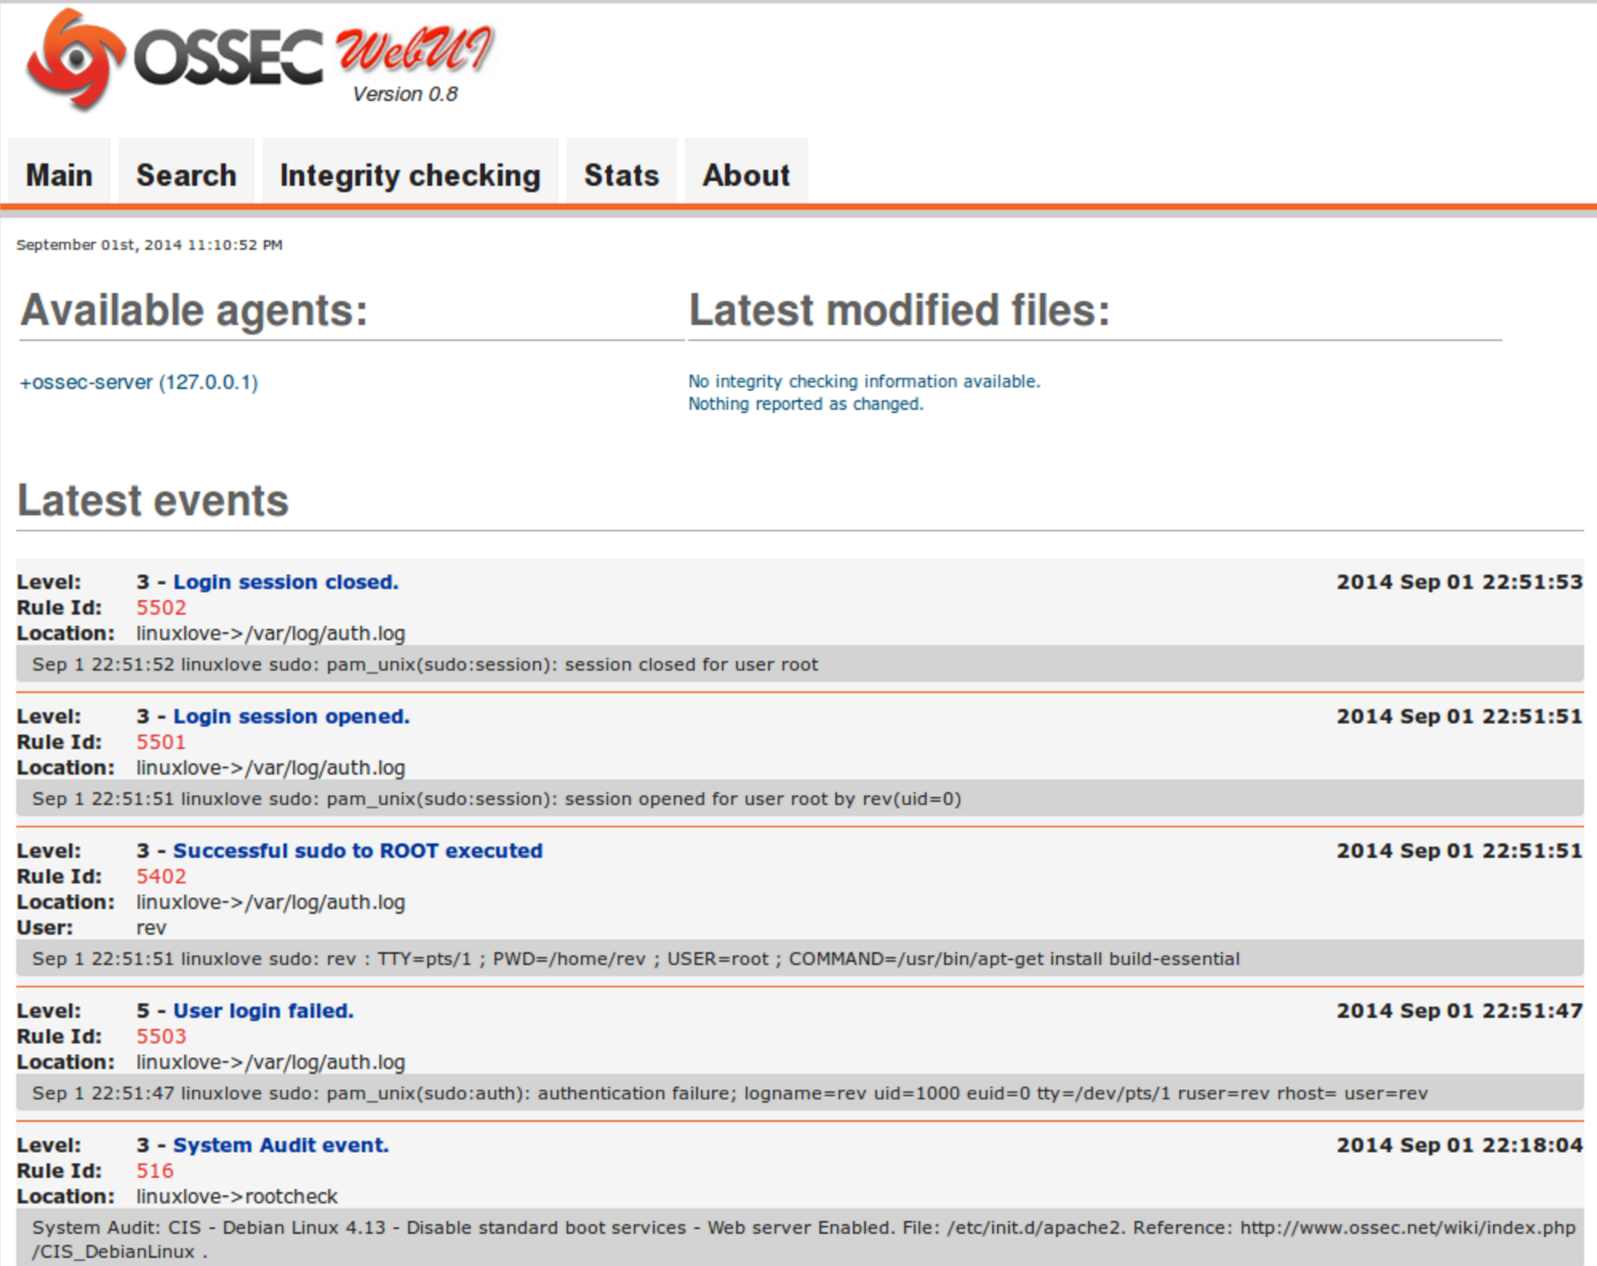Image resolution: width=1597 pixels, height=1266 pixels.
Task: Click location 'linuxlove->rootcheck'
Action: click(x=237, y=1197)
